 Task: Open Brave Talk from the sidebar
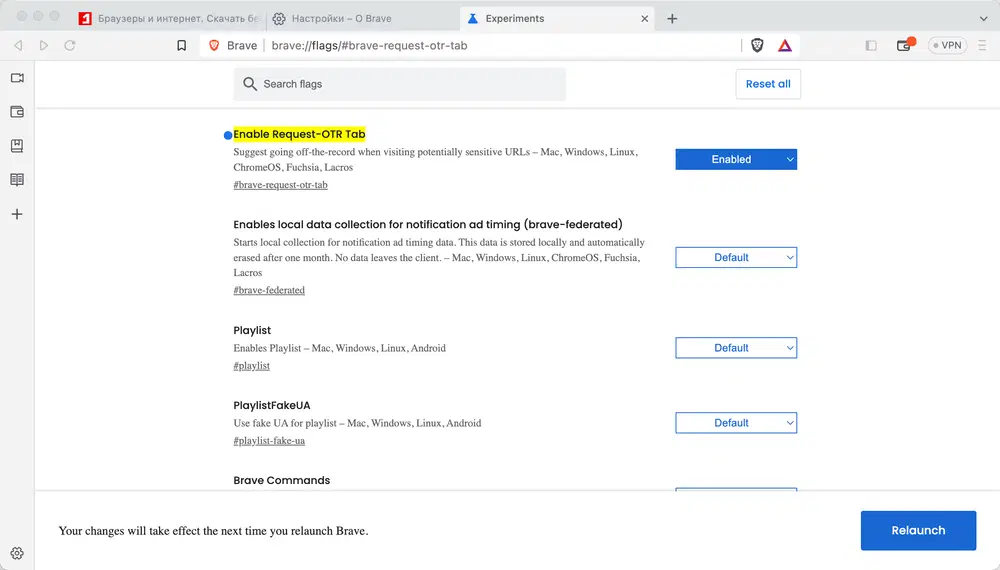[x=17, y=78]
